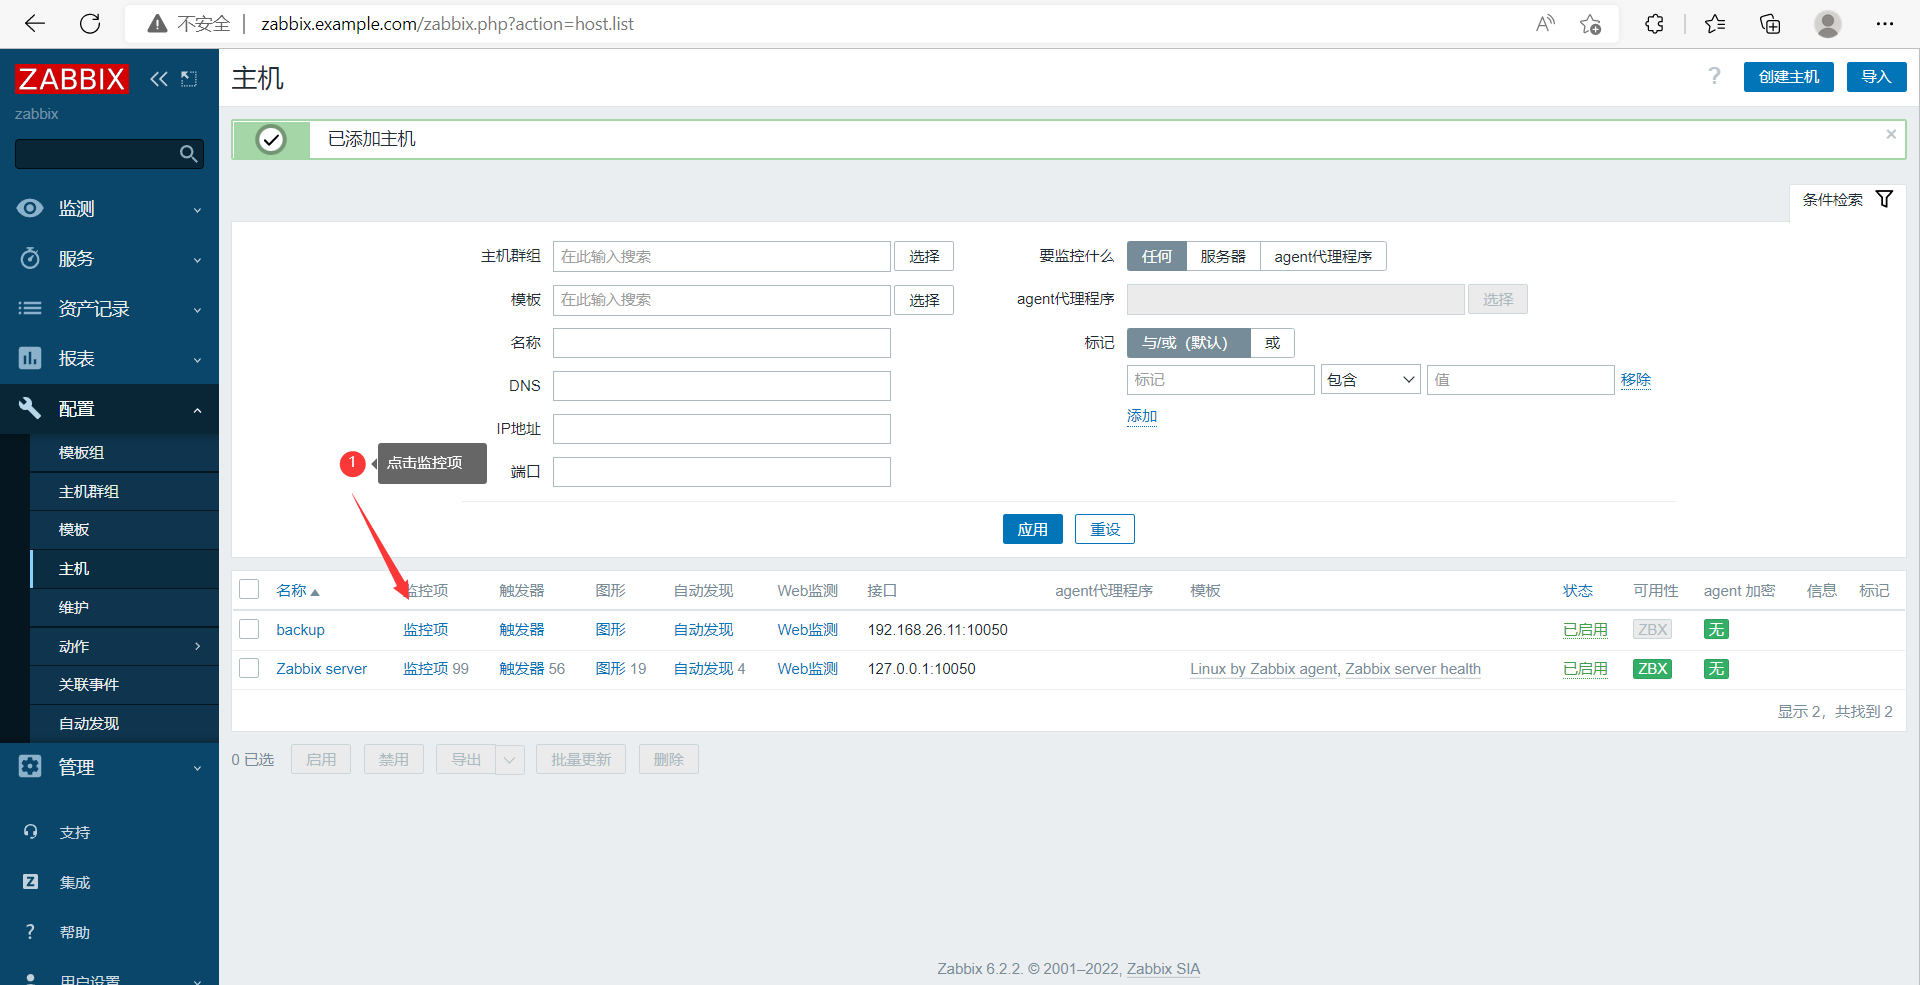Open browser extensions puzzle icon

1654,24
